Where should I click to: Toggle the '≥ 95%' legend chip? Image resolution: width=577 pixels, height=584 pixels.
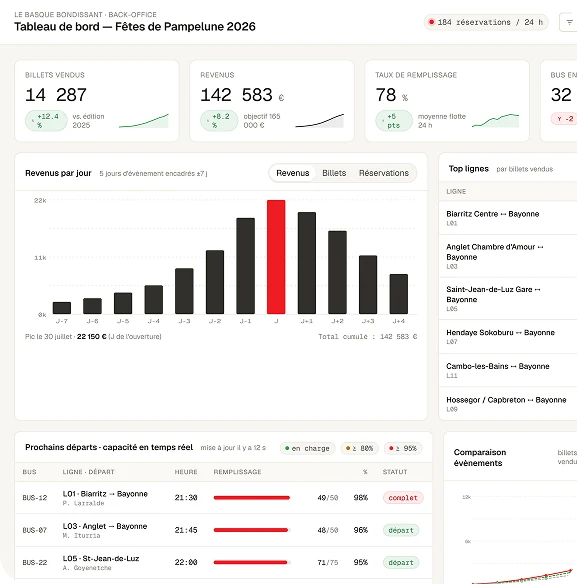[403, 448]
